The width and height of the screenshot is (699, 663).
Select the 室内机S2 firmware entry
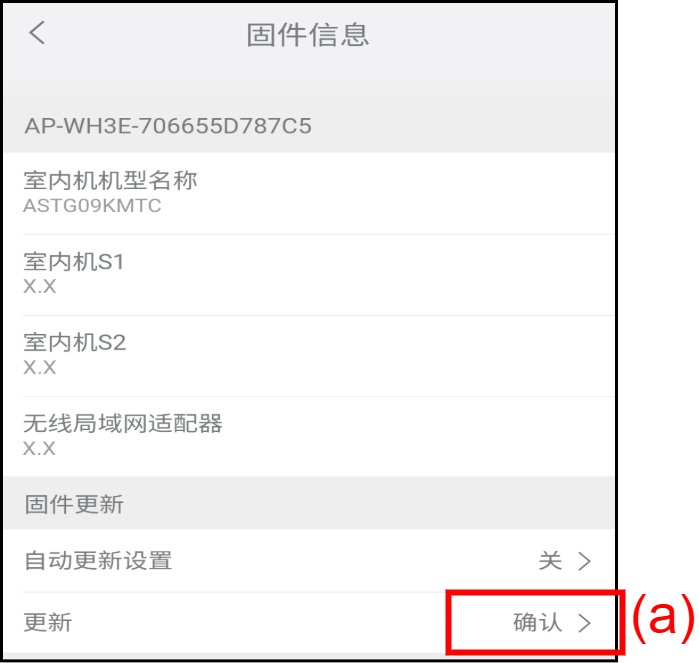click(309, 356)
